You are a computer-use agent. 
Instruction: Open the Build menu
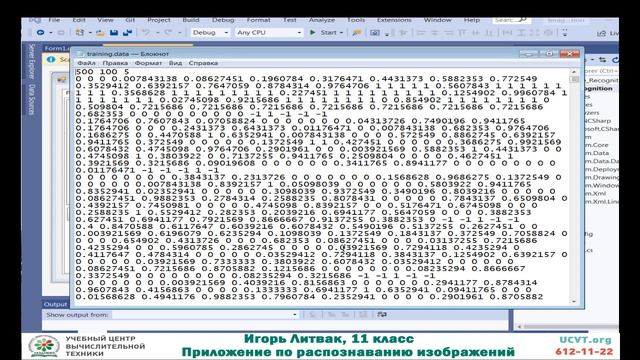191,20
